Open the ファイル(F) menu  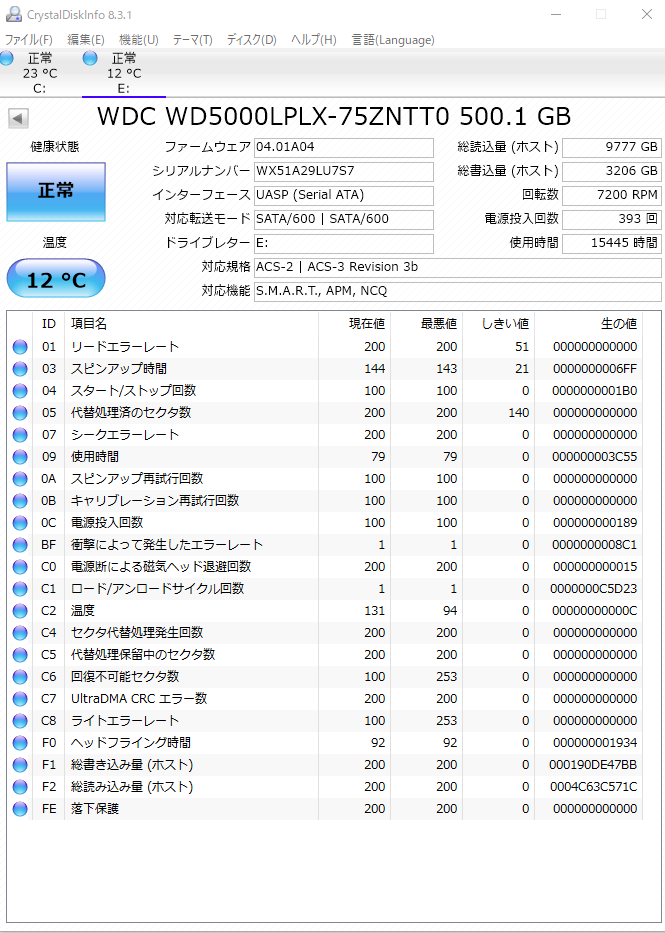[29, 40]
